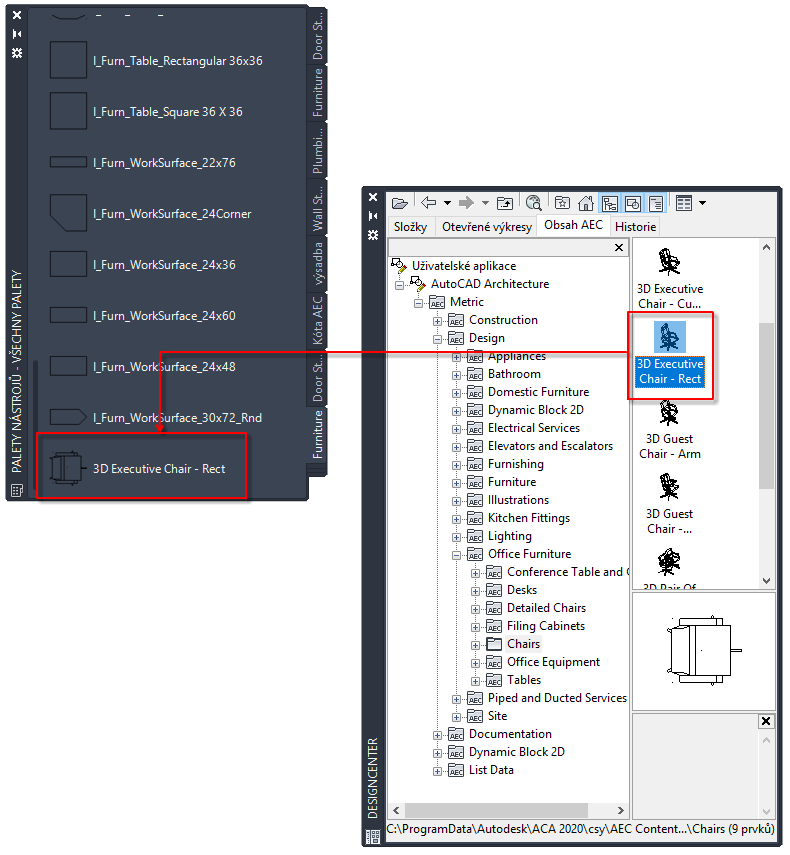Open the Kóta AEC tool palette tab
This screenshot has width=790, height=855.
point(318,321)
